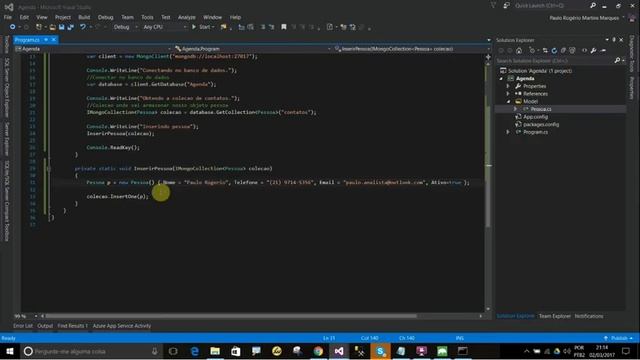Open File Explorer from the taskbar
This screenshot has width=640, height=360.
tap(215, 351)
